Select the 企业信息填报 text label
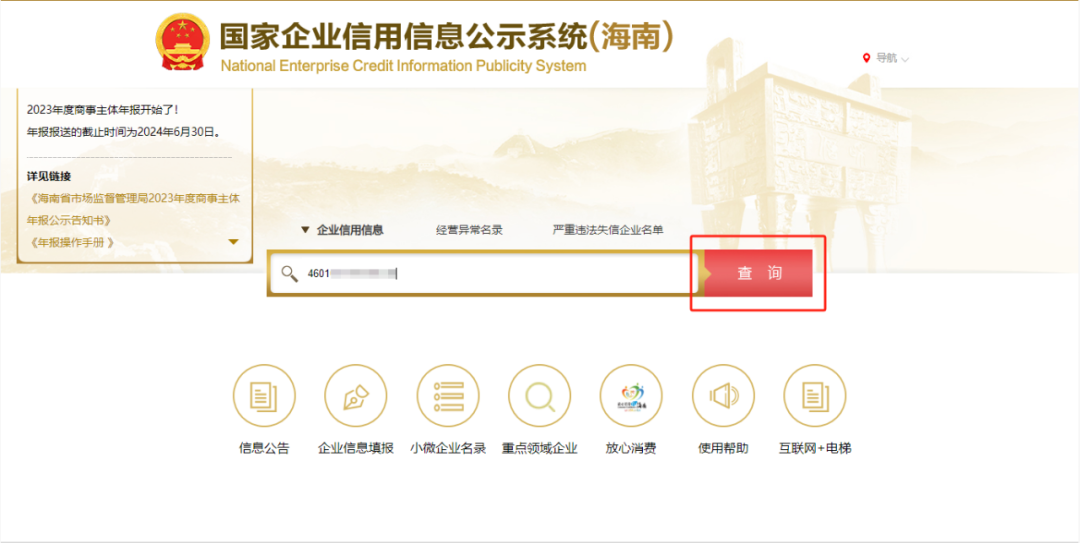 pos(356,448)
